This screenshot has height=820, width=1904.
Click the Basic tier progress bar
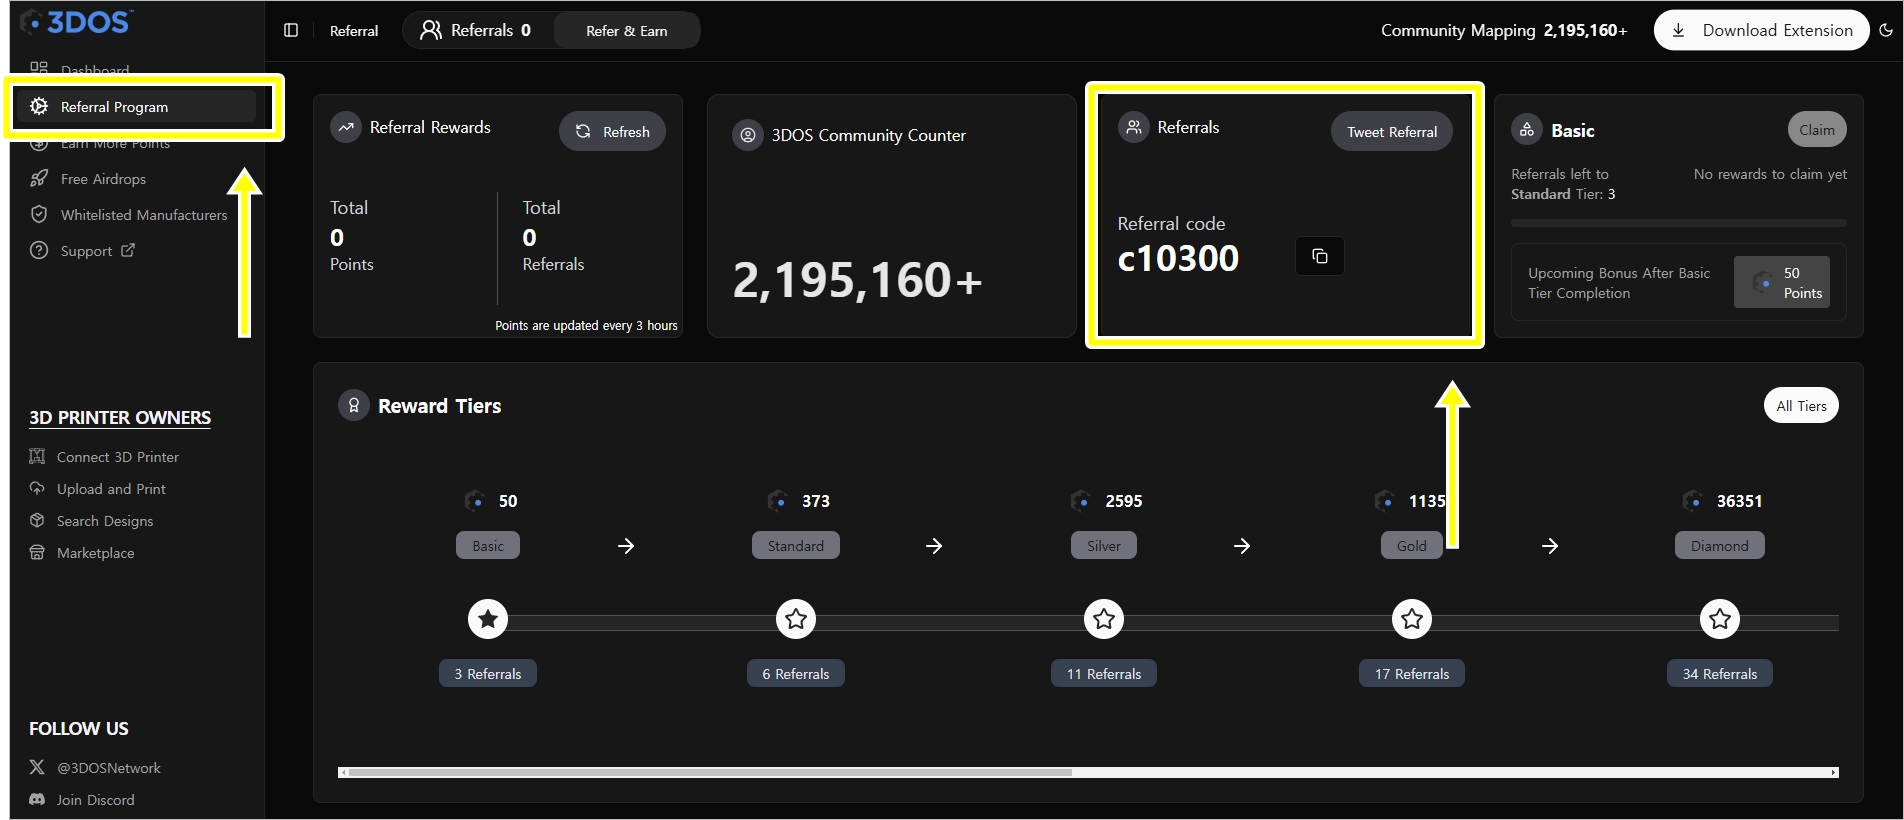[1679, 223]
